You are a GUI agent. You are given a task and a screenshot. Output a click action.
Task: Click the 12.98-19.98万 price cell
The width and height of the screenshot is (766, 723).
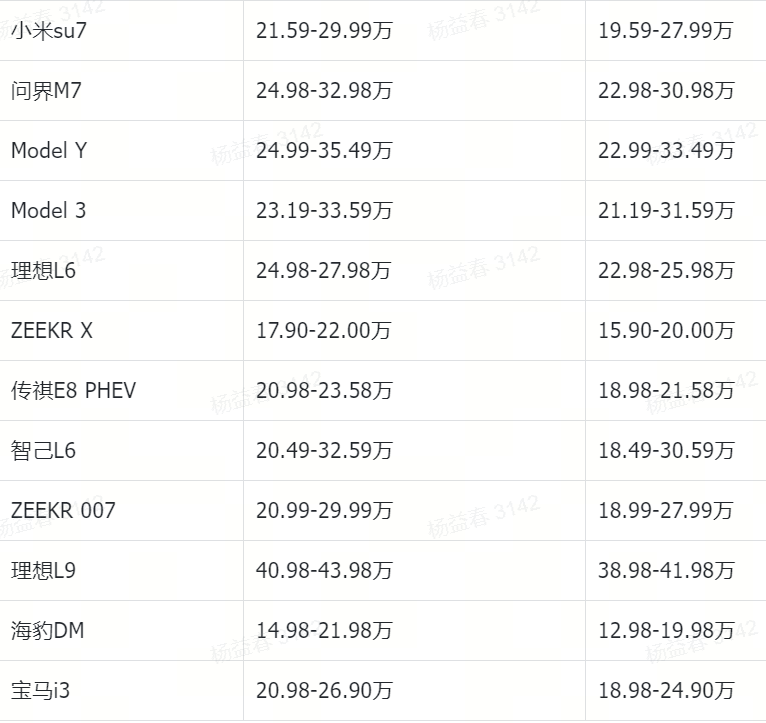tap(666, 631)
